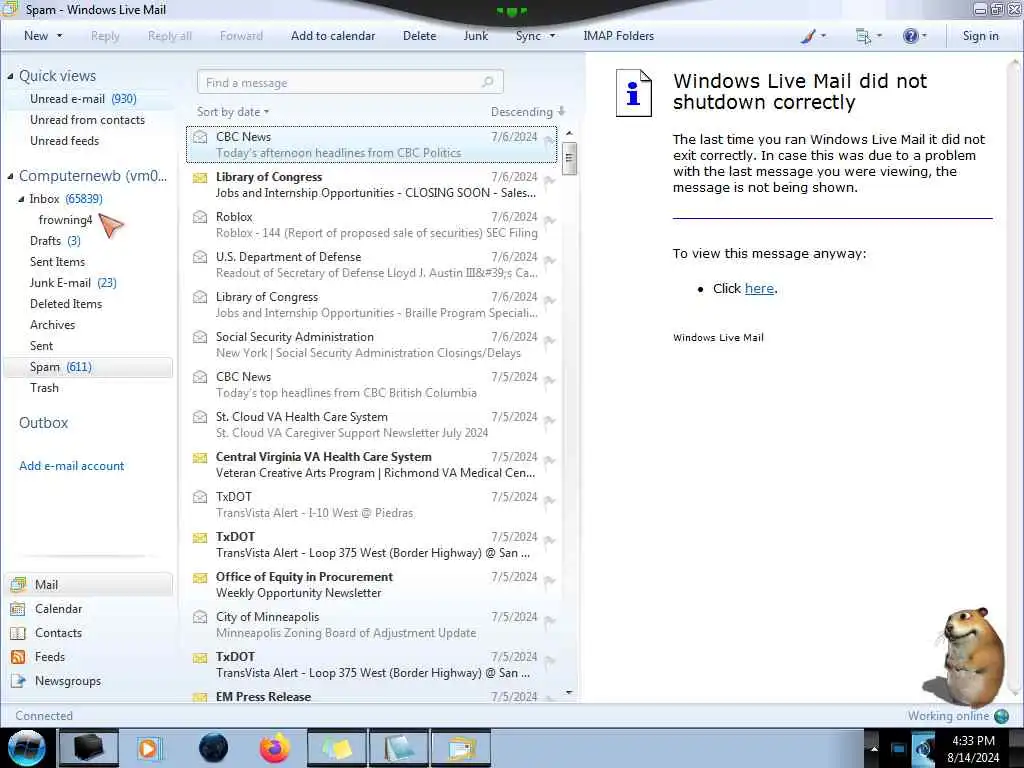This screenshot has width=1024, height=768.
Task: Click the message list scrollbar thumb
Action: click(569, 157)
